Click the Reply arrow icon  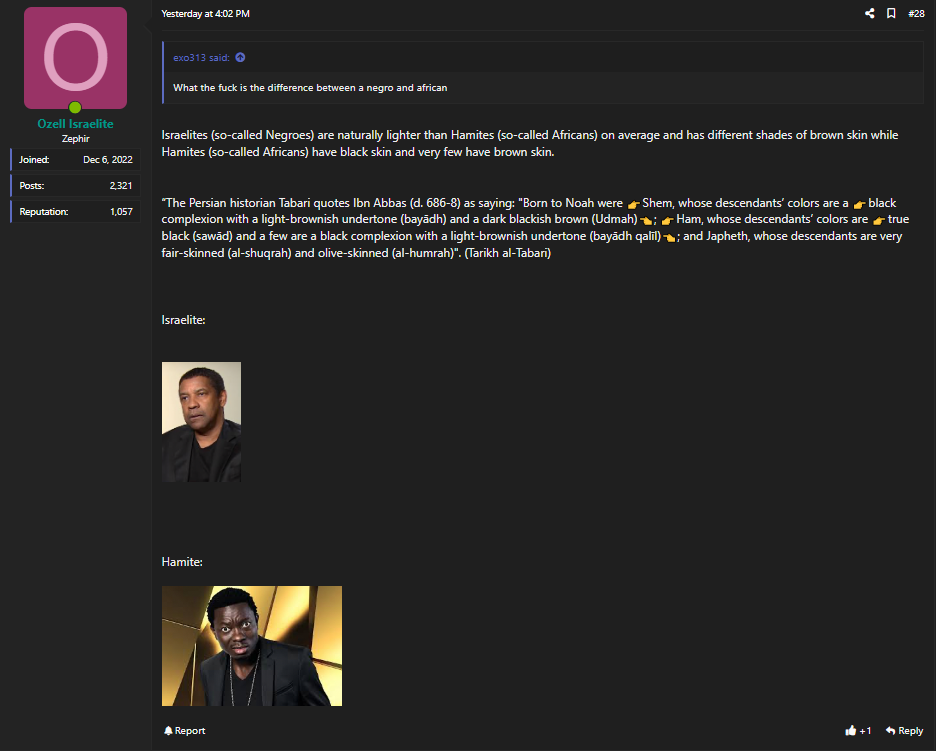pyautogui.click(x=891, y=730)
